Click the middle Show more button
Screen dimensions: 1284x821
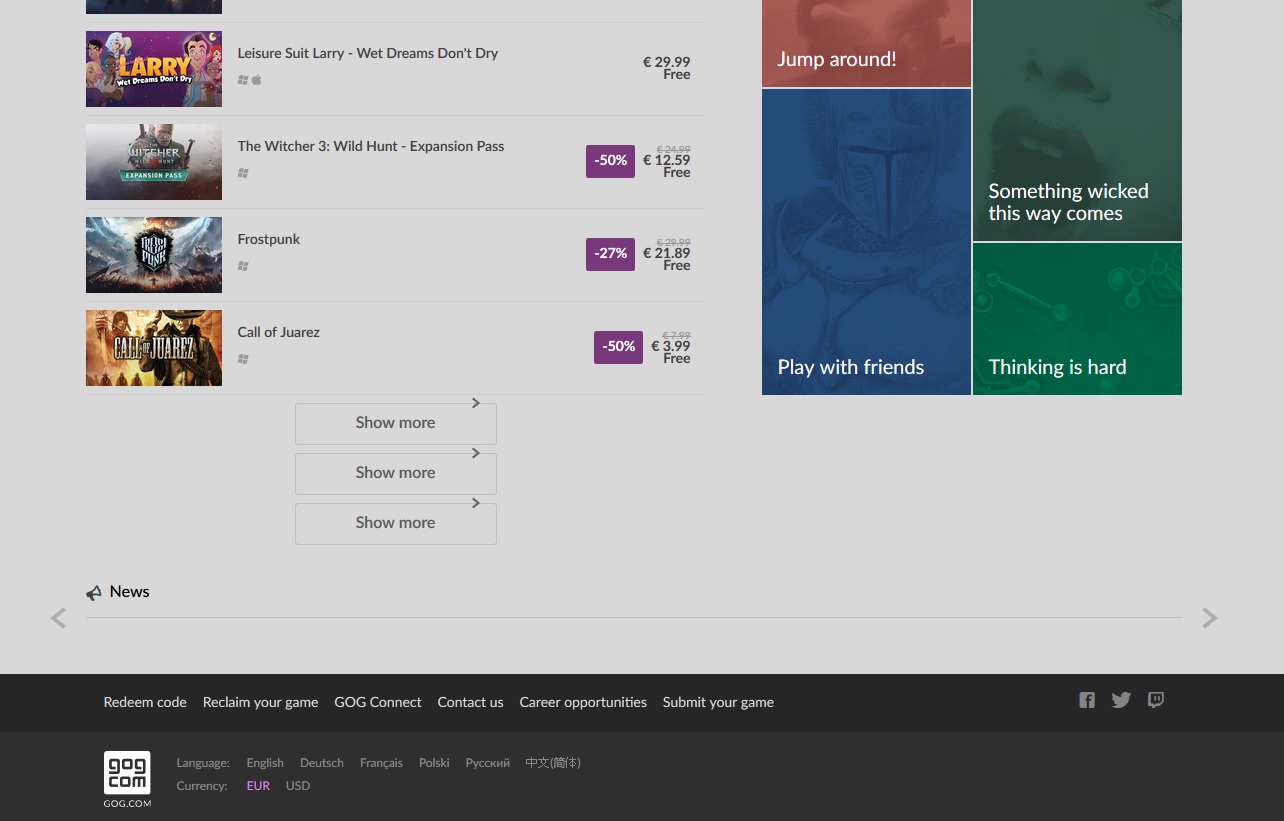[396, 473]
